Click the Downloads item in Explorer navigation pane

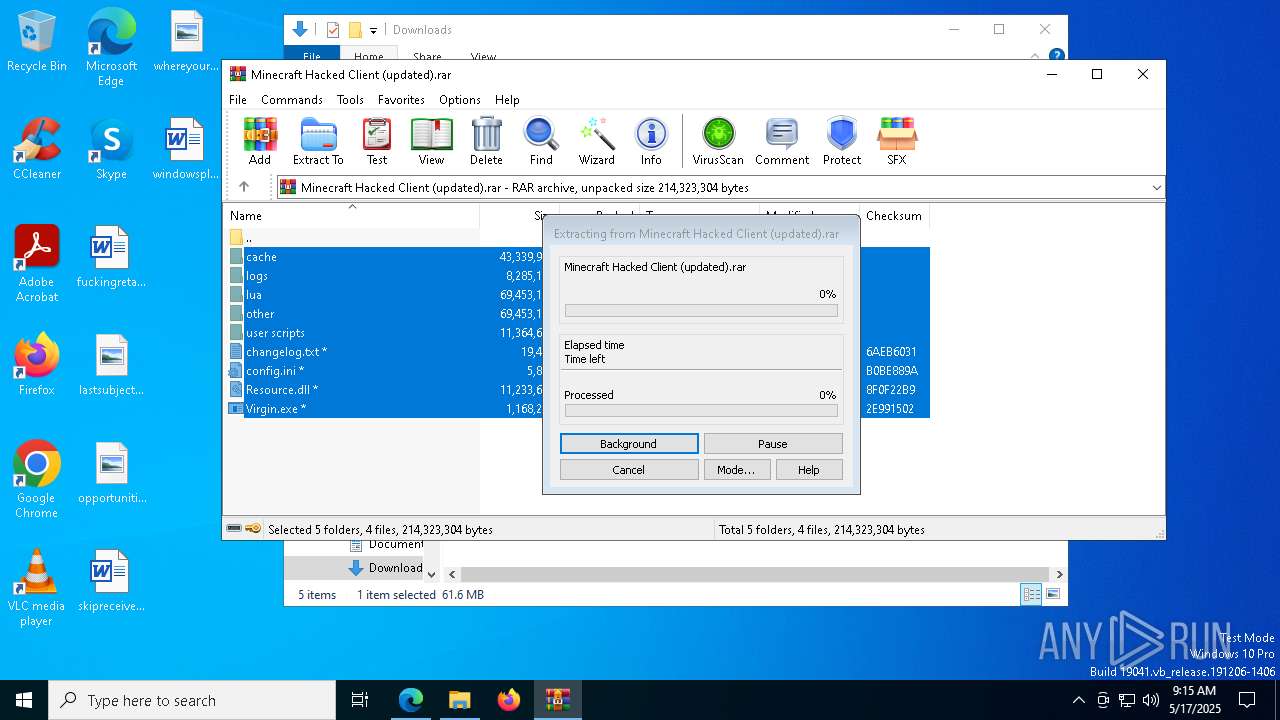coord(385,568)
